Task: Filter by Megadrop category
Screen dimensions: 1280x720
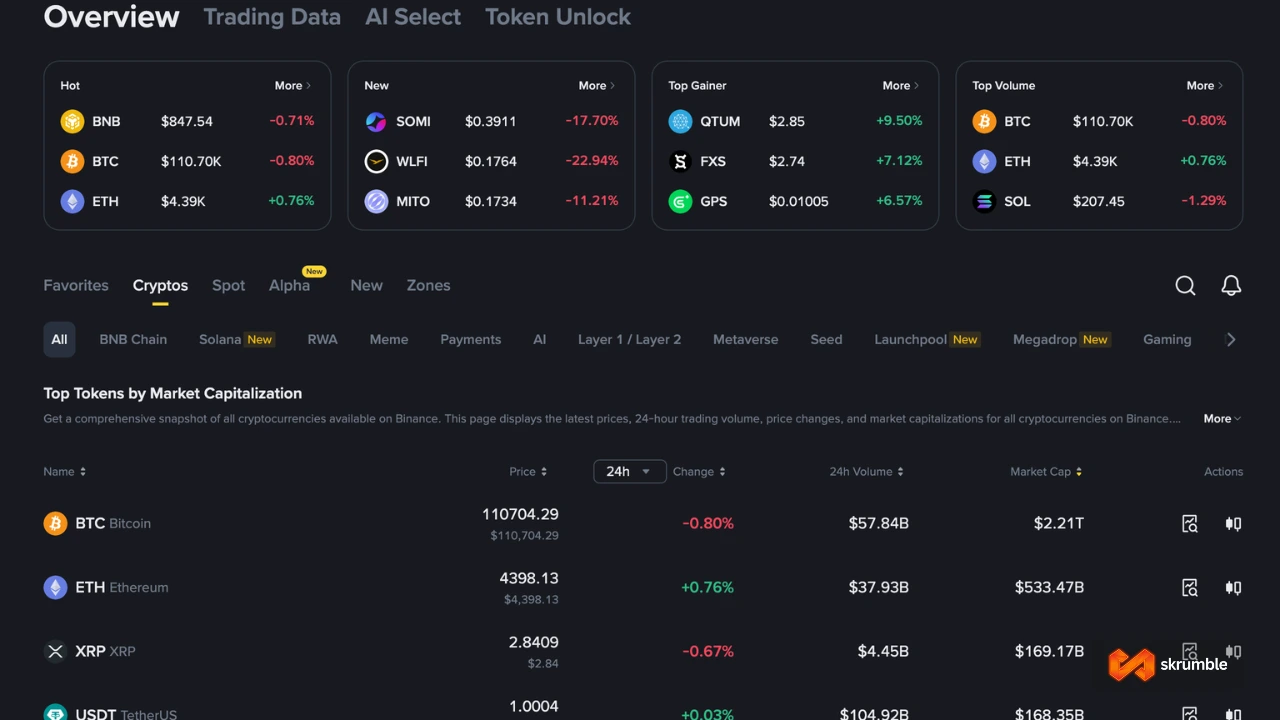Action: point(1061,339)
